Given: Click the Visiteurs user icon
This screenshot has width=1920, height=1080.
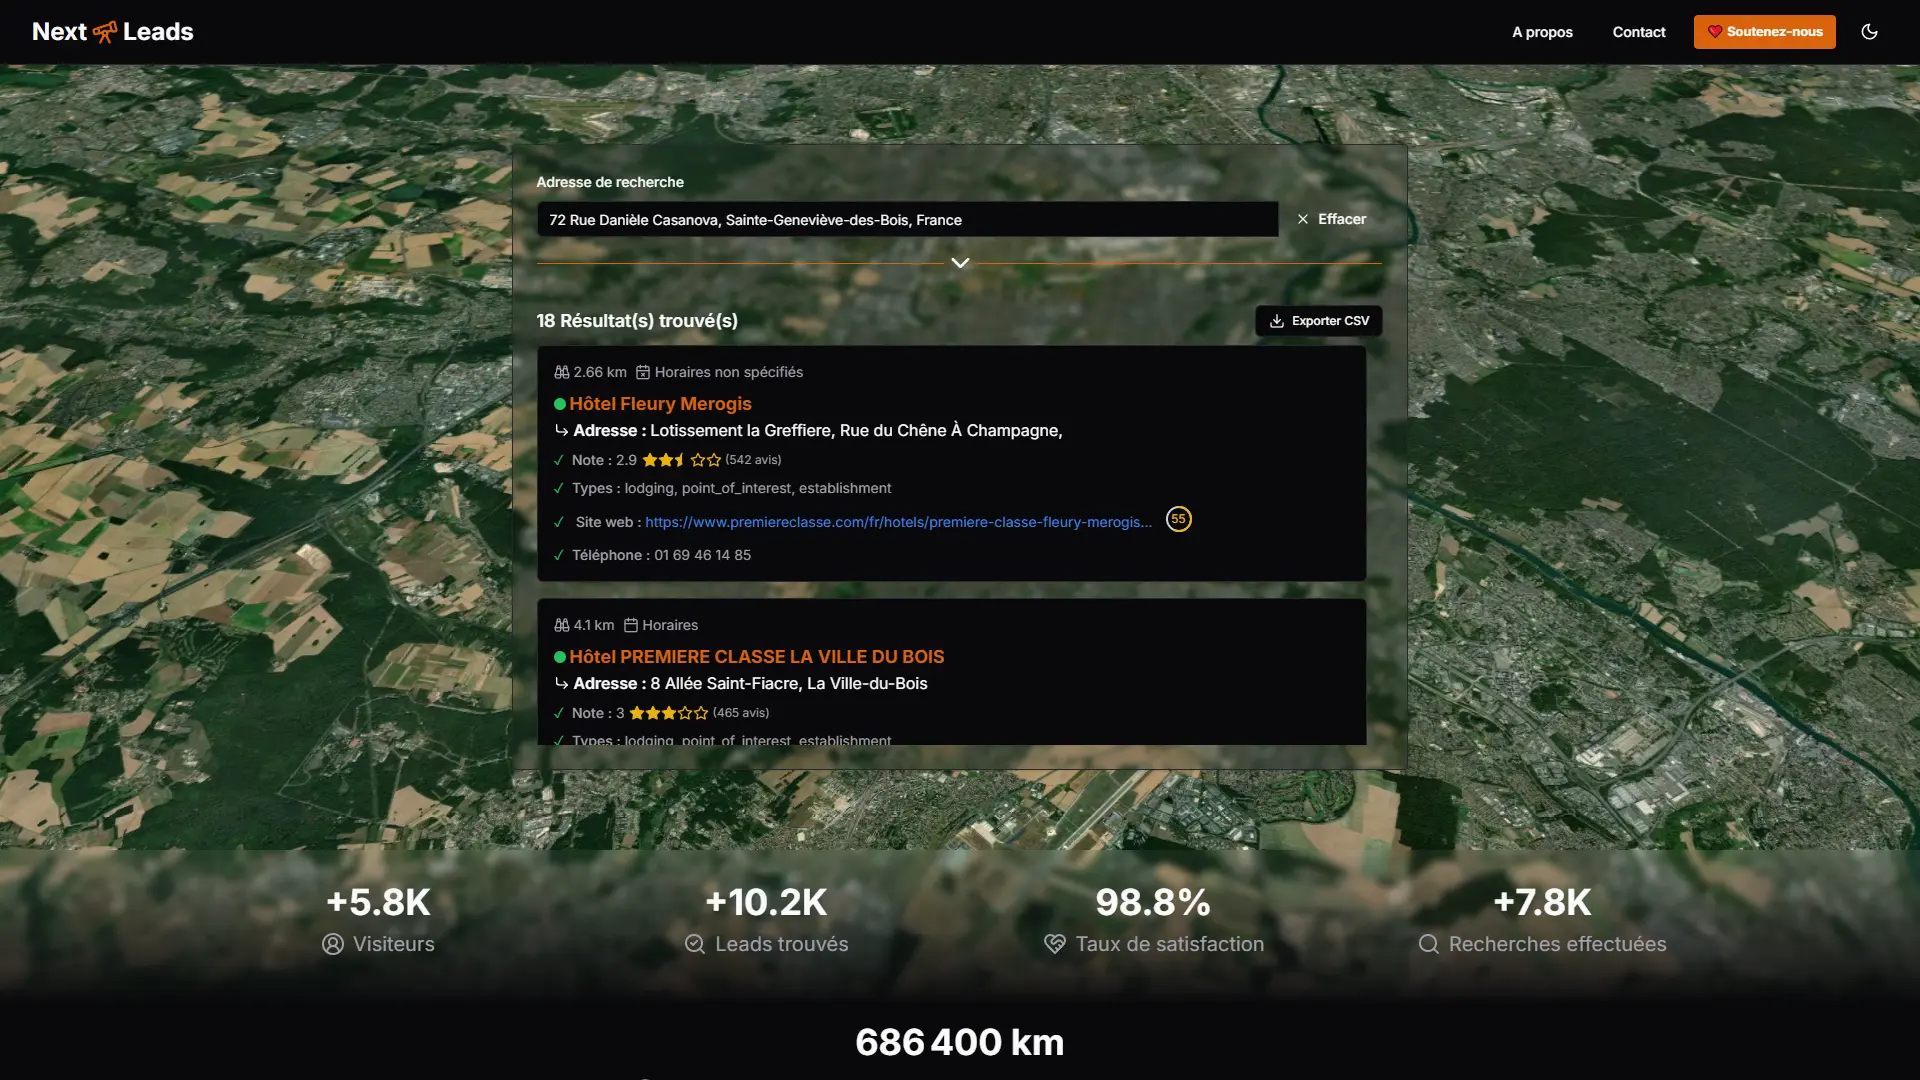Looking at the screenshot, I should pyautogui.click(x=333, y=944).
